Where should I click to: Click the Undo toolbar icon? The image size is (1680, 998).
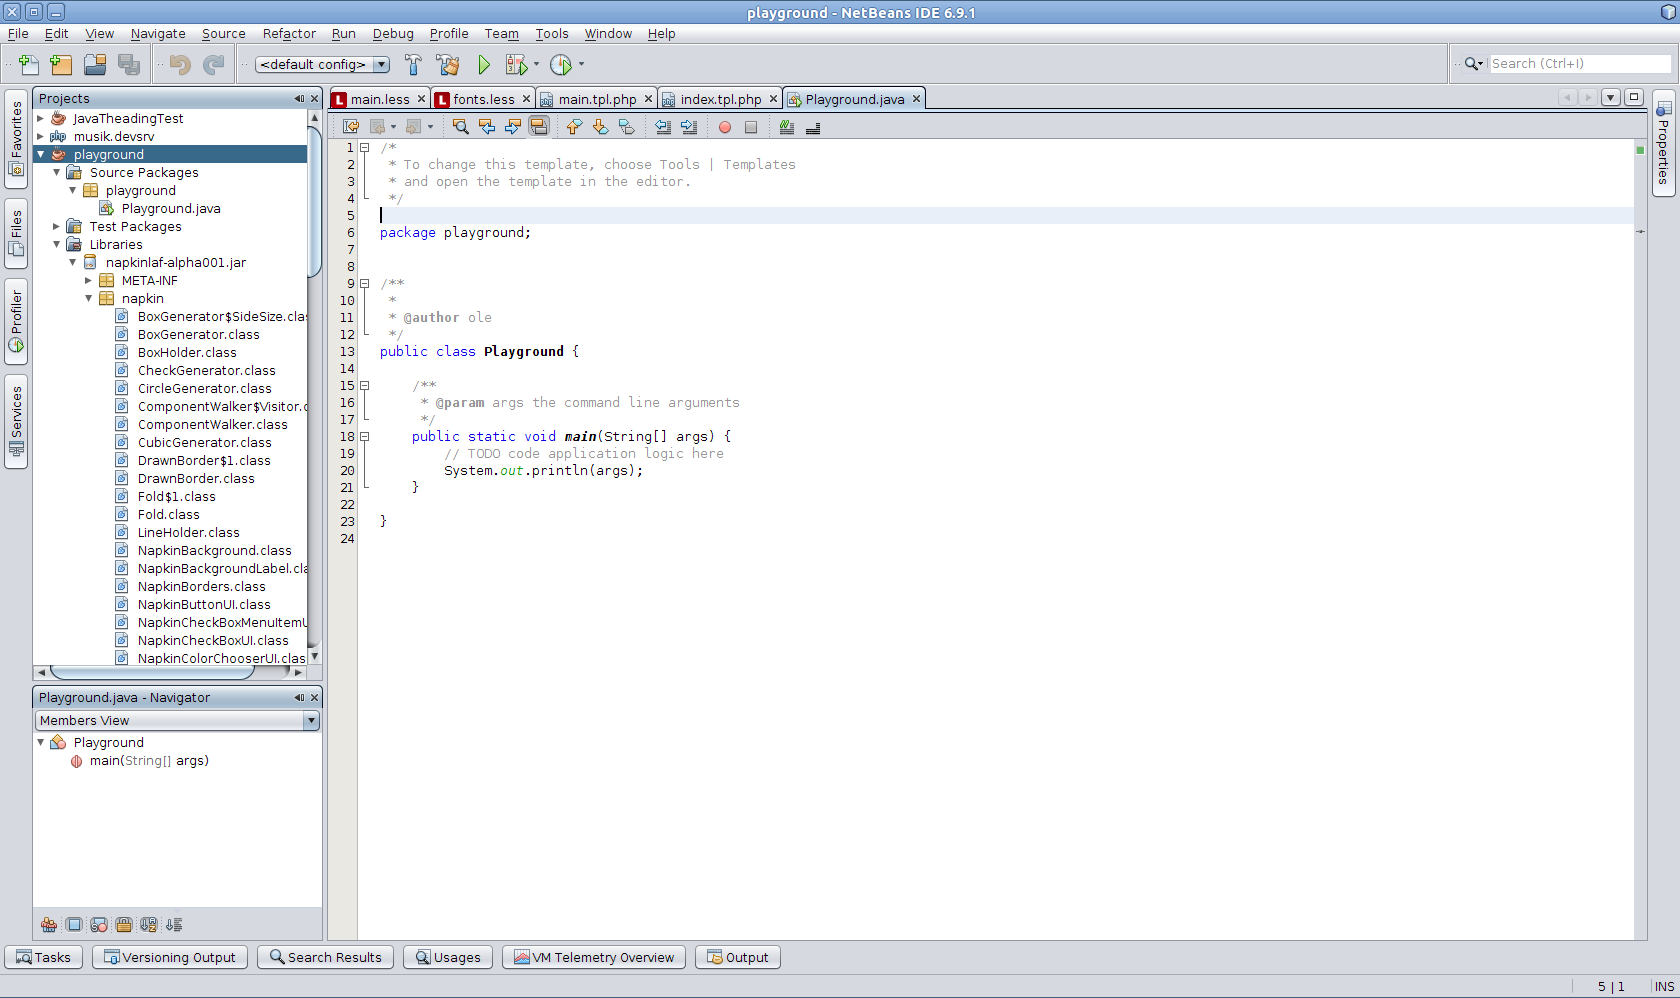180,64
